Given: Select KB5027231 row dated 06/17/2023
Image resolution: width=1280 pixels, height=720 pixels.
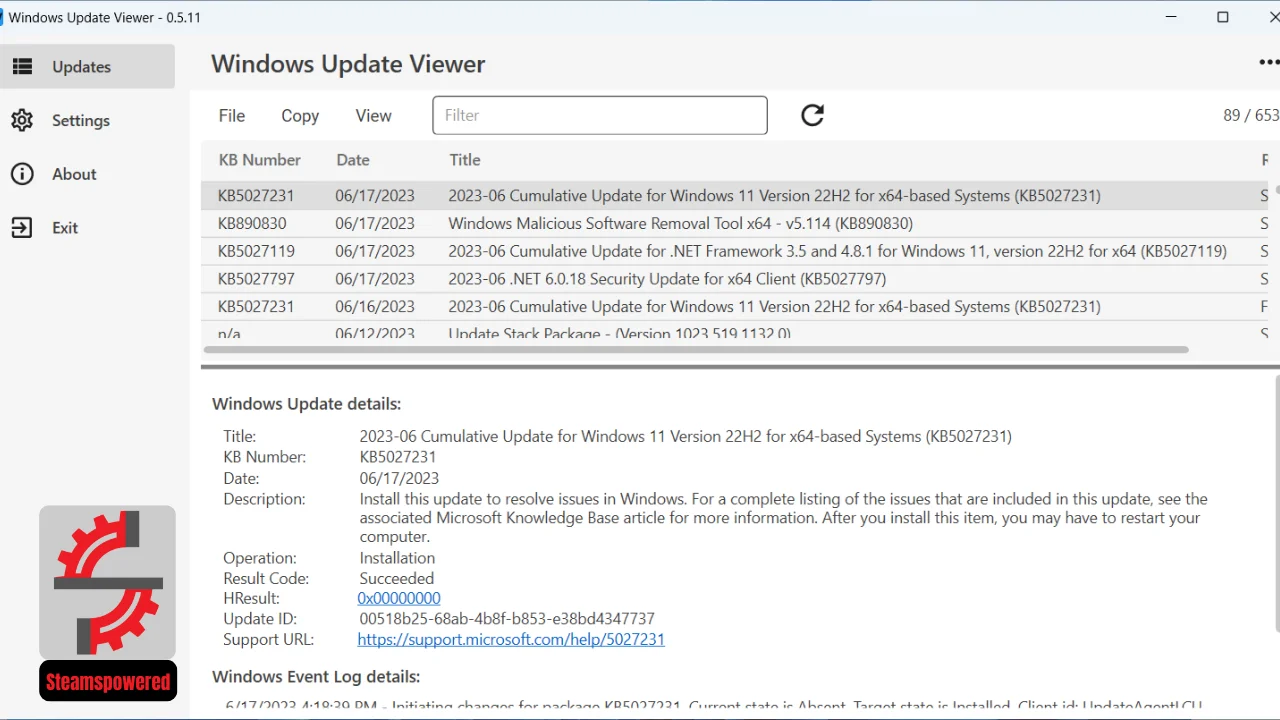Looking at the screenshot, I should pyautogui.click(x=736, y=196).
